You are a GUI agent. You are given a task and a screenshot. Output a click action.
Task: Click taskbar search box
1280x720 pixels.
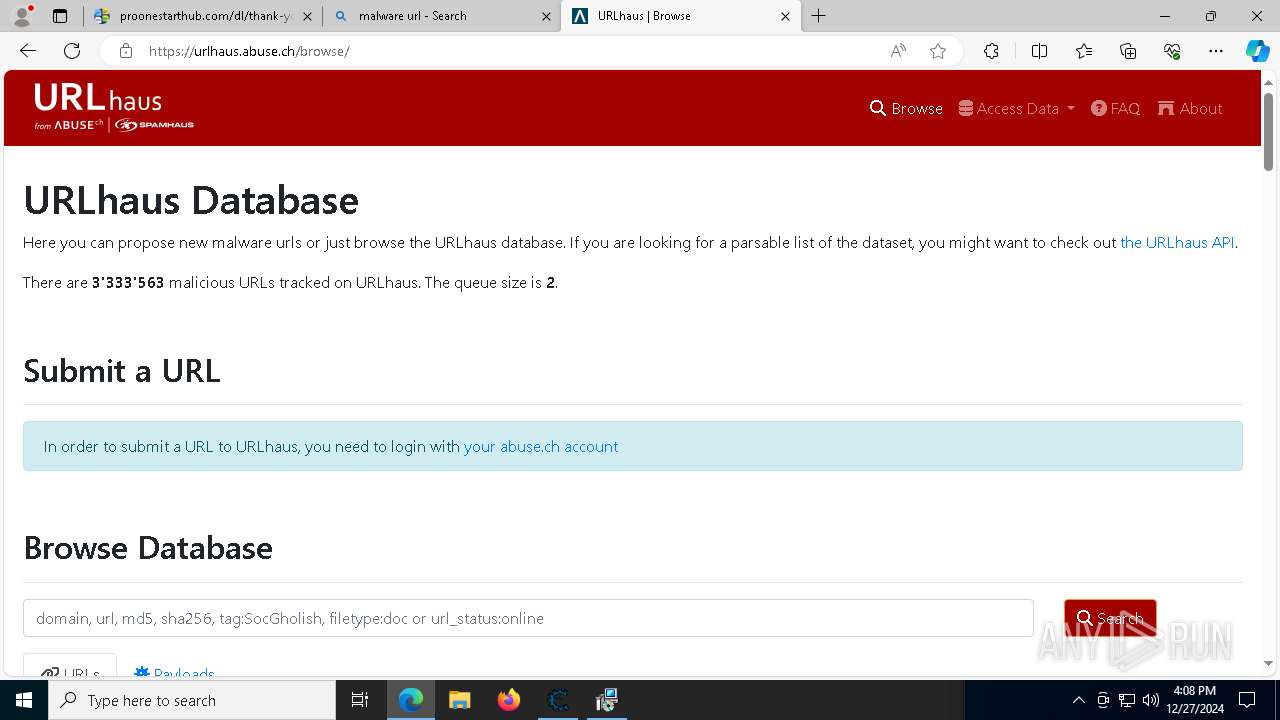[x=192, y=700]
